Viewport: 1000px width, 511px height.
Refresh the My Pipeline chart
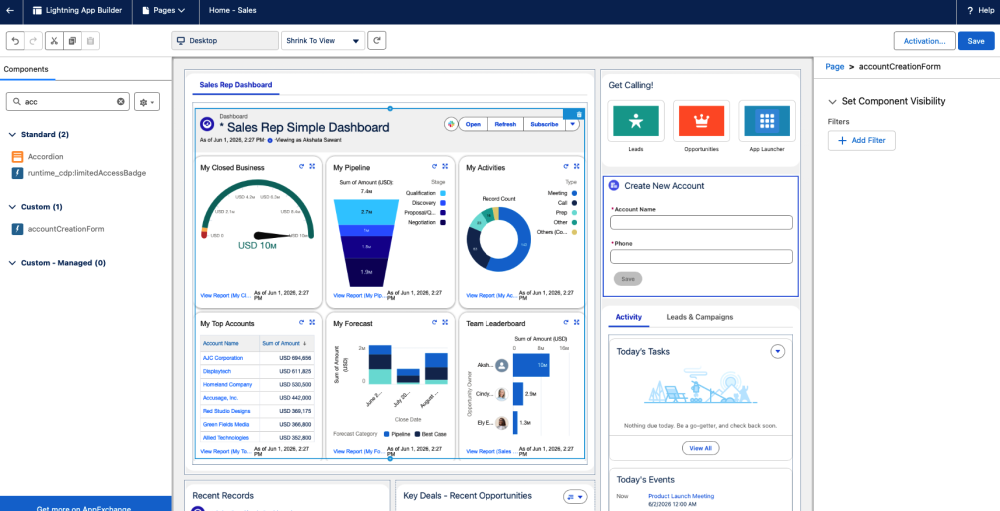(434, 167)
